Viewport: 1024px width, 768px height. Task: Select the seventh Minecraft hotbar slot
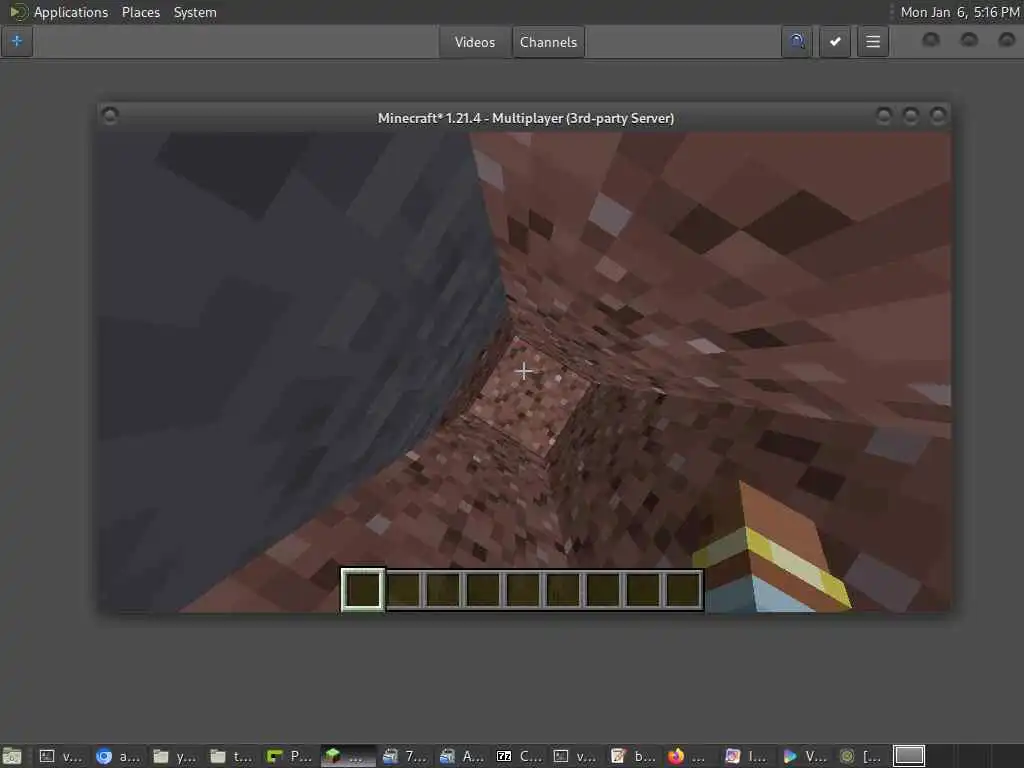point(602,589)
